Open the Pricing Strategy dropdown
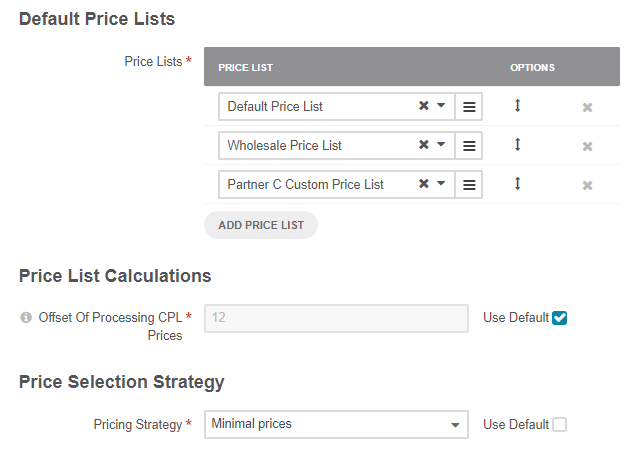The image size is (639, 449). (456, 424)
